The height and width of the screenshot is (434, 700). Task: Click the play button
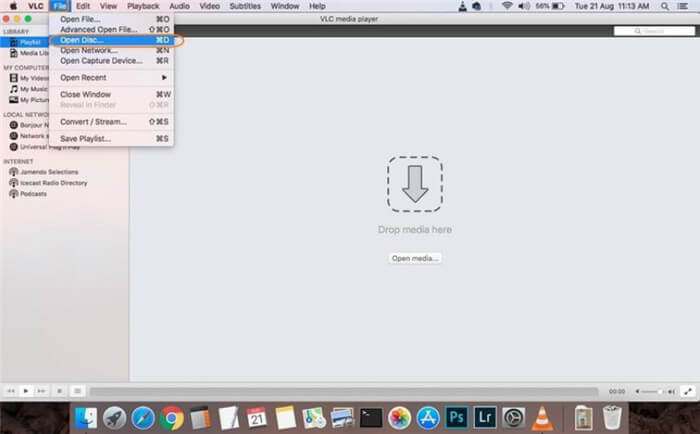tap(26, 391)
